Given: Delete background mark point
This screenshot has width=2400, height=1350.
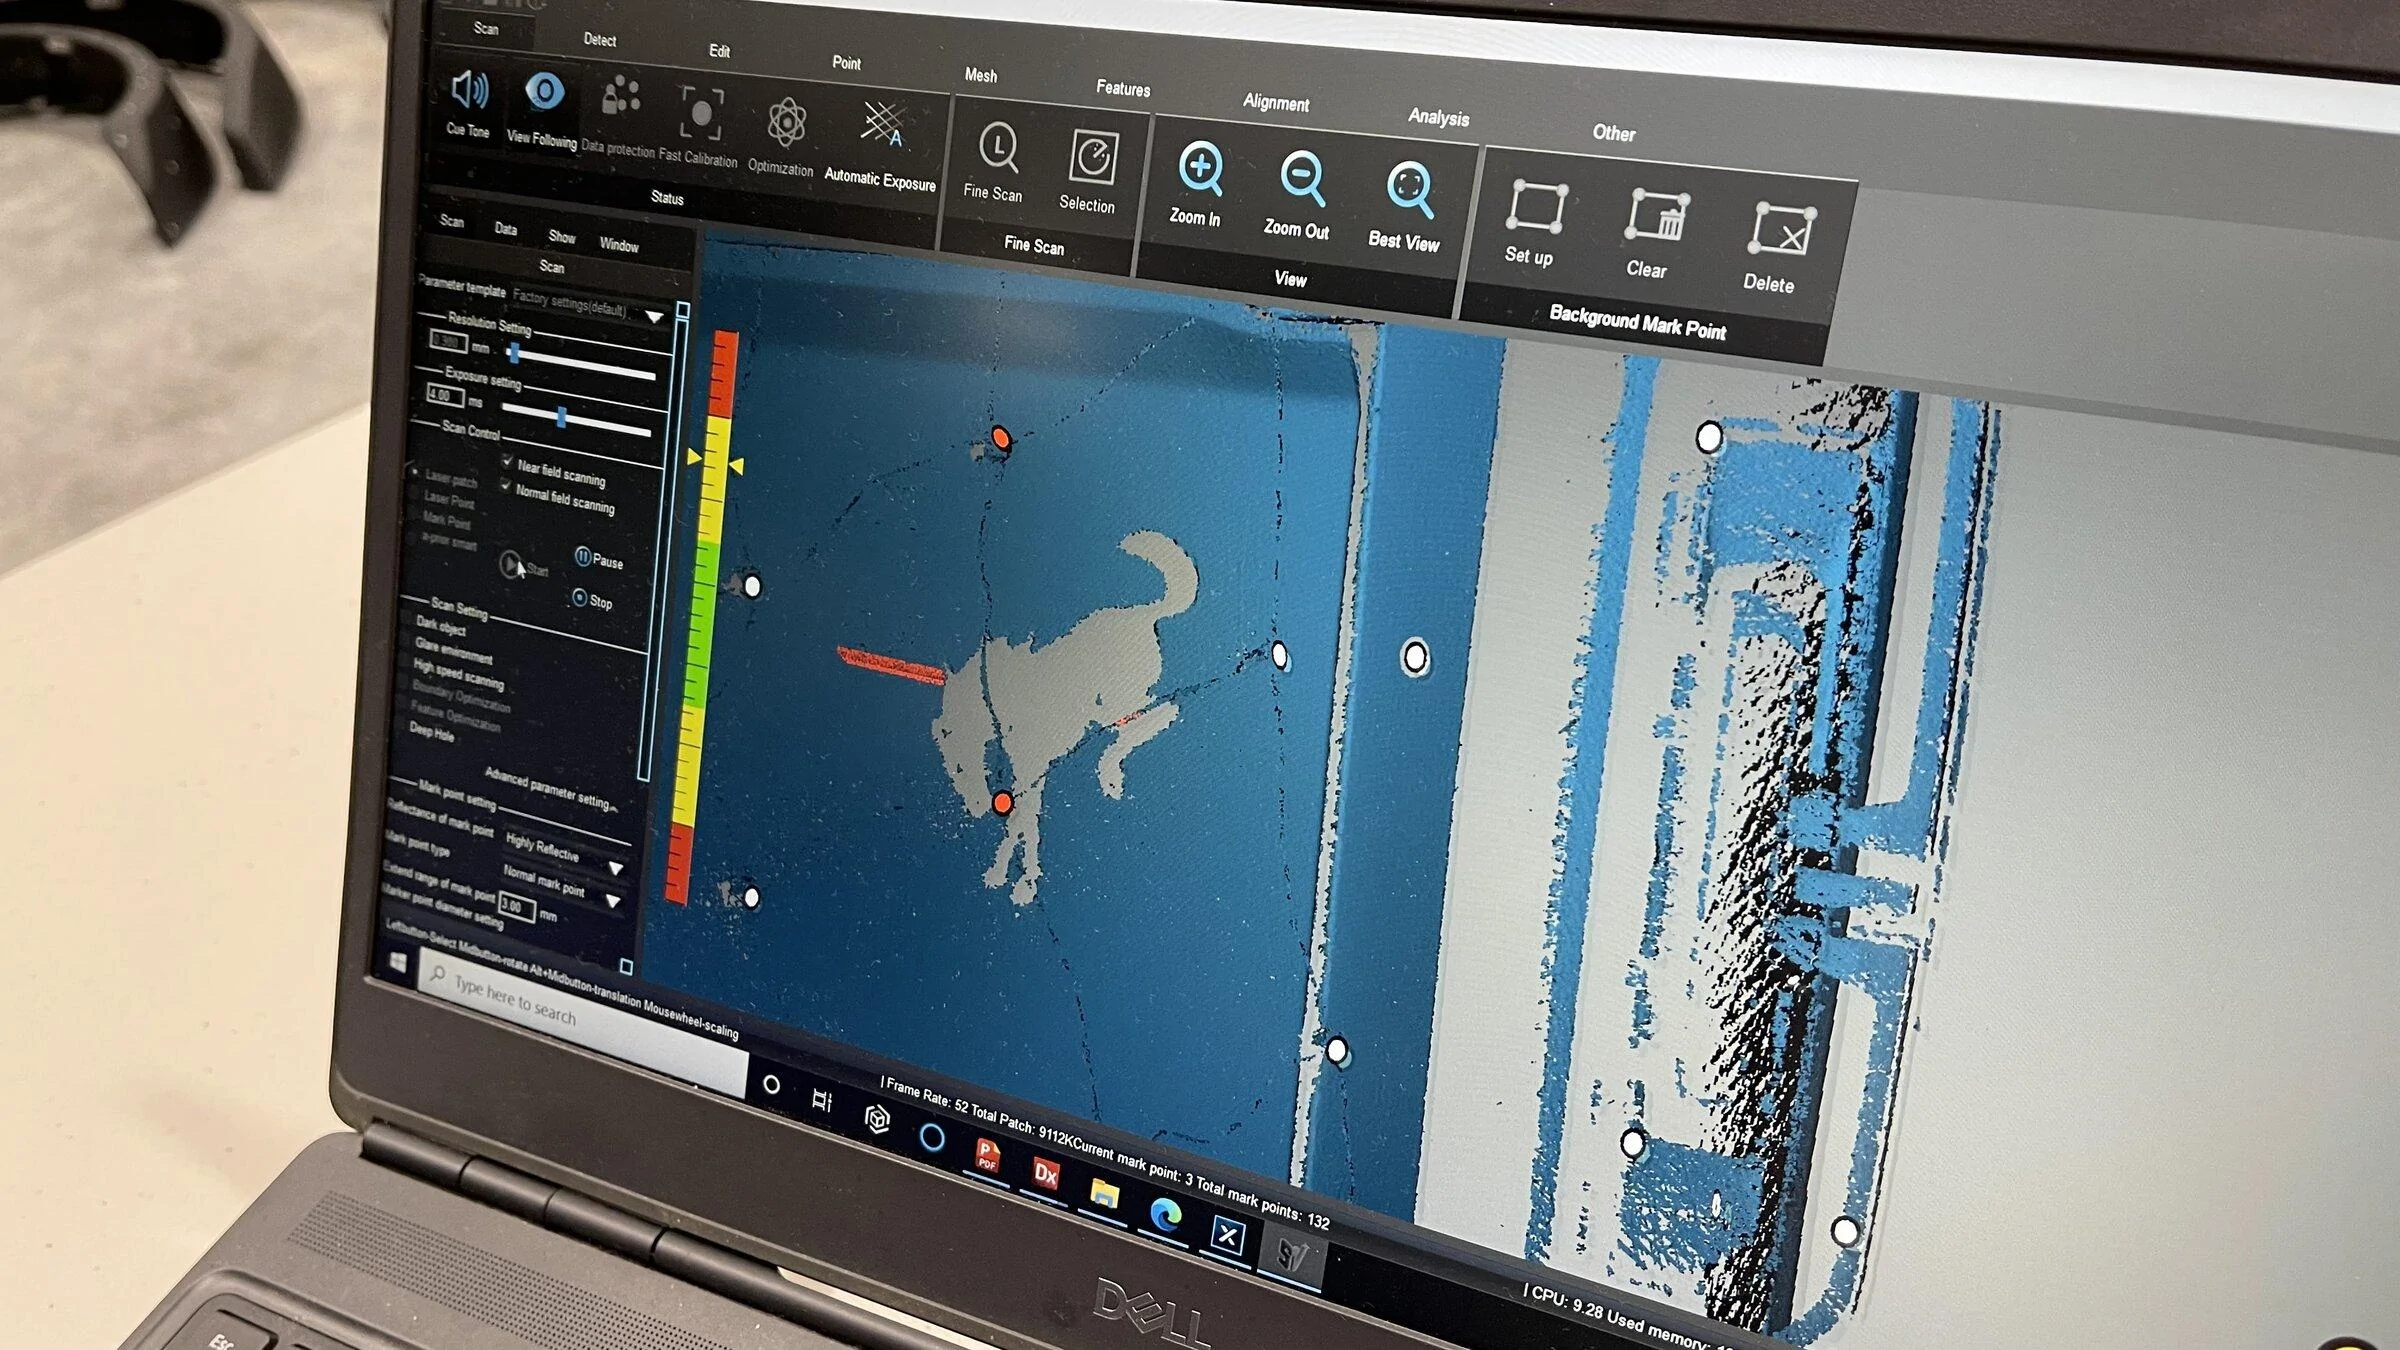Looking at the screenshot, I should tap(1782, 230).
